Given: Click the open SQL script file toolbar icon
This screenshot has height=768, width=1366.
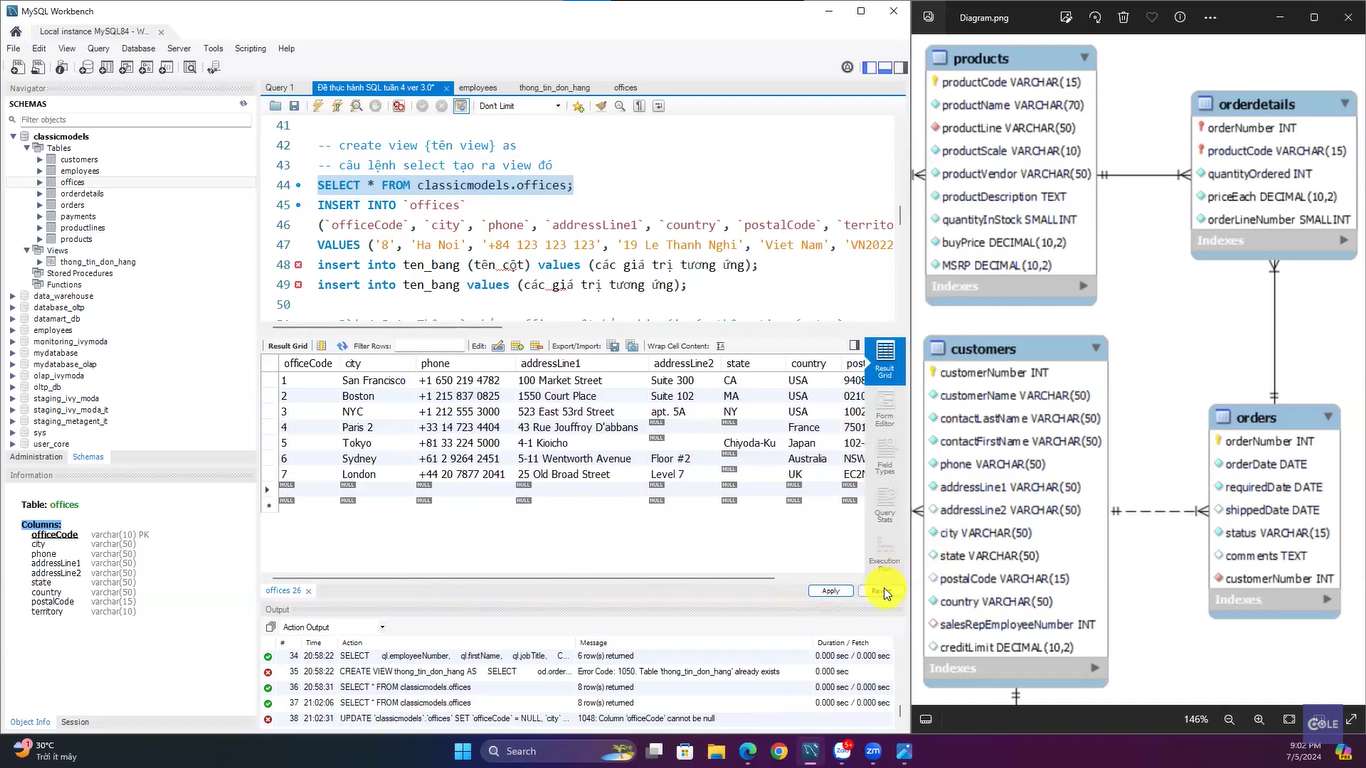Looking at the screenshot, I should [x=38, y=68].
